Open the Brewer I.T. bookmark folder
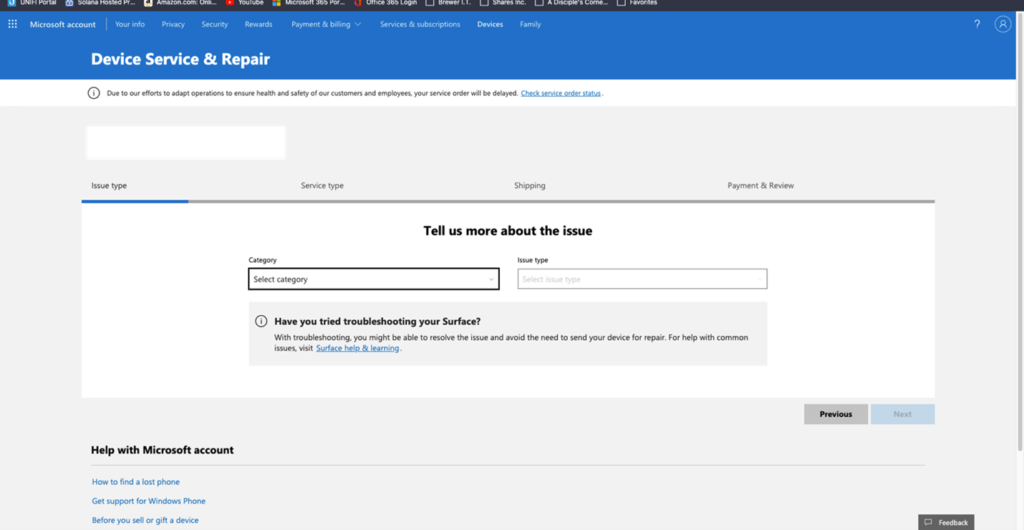 pyautogui.click(x=448, y=3)
